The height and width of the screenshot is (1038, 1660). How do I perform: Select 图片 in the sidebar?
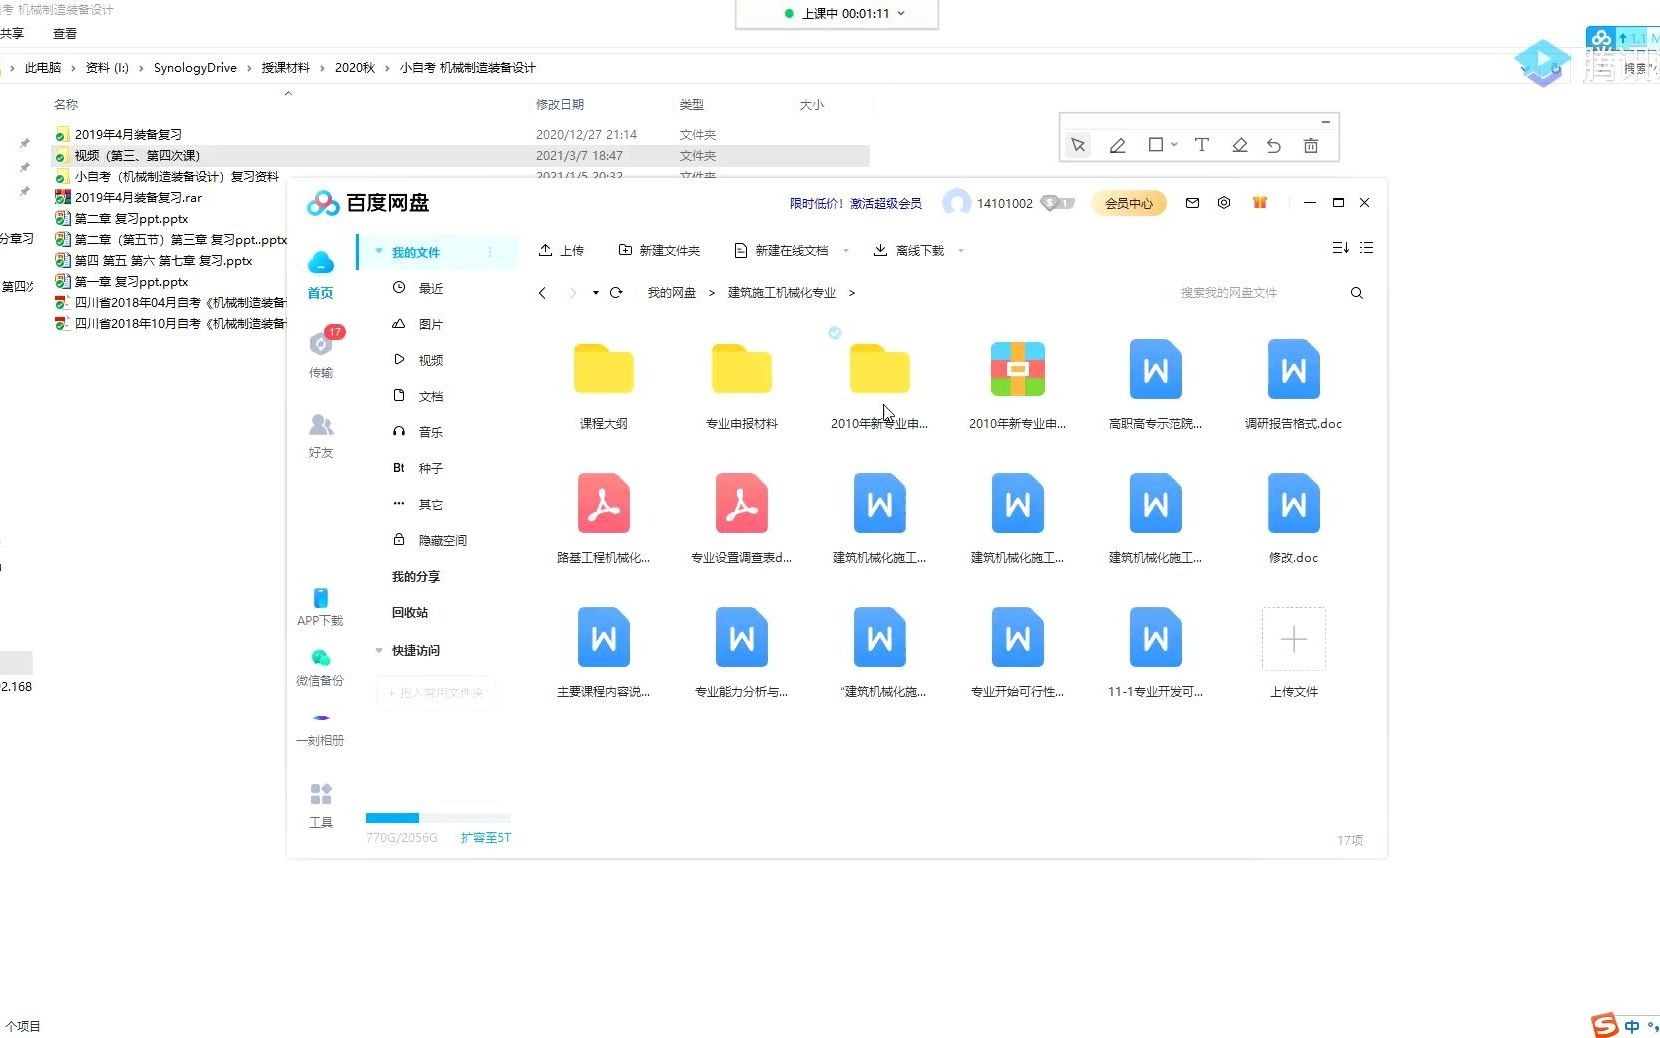(431, 324)
